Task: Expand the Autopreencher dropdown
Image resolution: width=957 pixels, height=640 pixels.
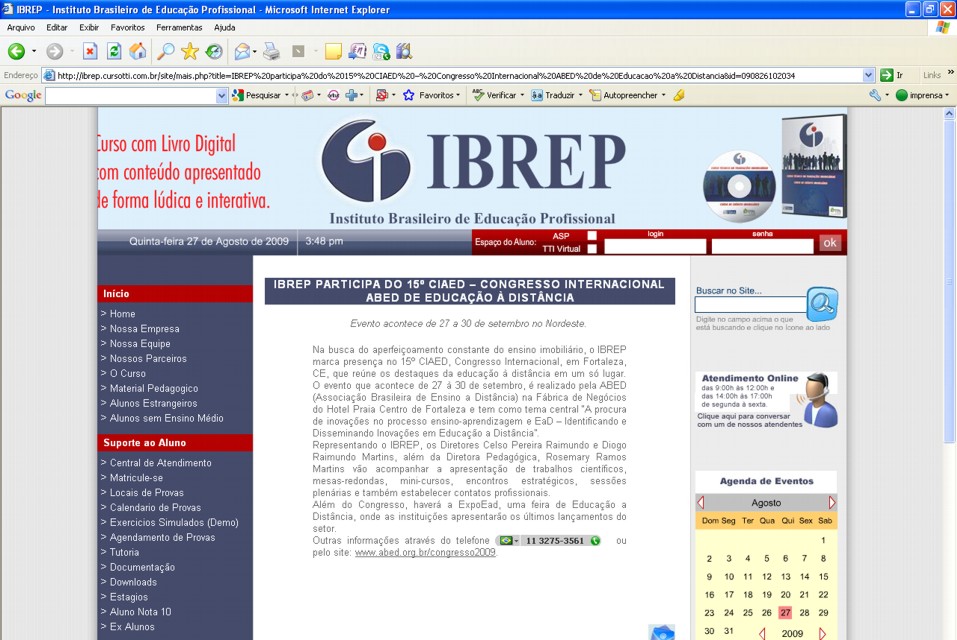Action: coord(663,95)
